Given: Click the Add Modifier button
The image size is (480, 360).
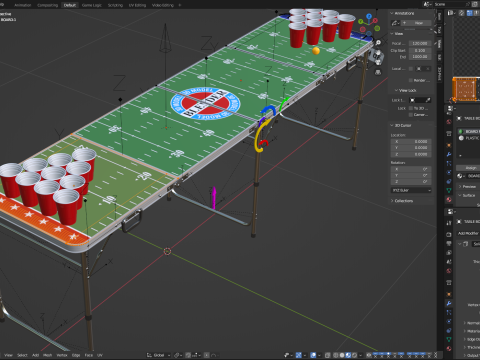Looking at the screenshot, I should pos(468,233).
